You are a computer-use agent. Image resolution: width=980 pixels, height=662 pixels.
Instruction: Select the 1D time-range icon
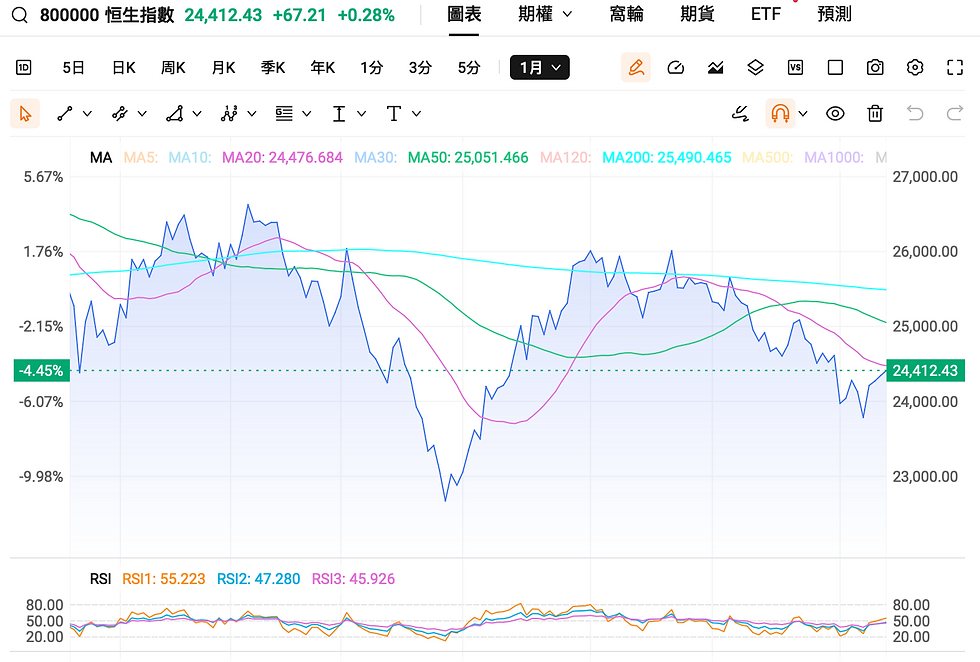click(24, 68)
